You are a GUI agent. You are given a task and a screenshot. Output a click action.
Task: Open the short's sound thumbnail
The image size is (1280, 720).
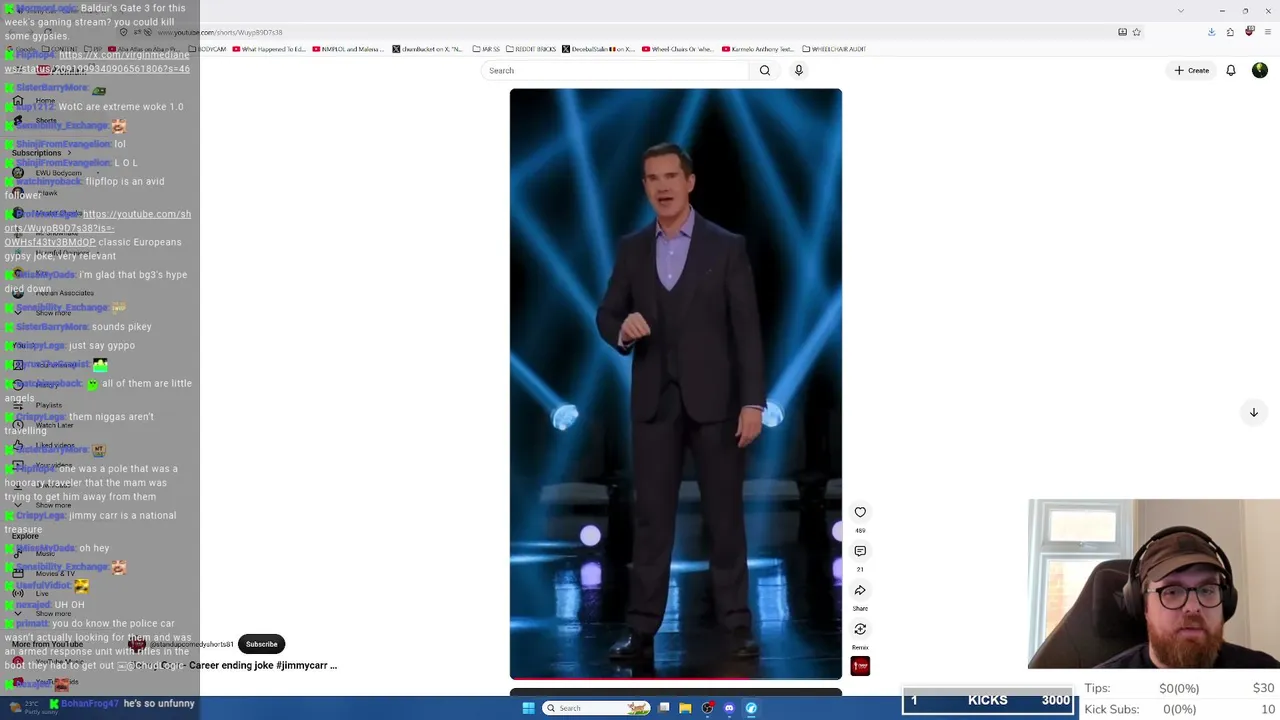pos(860,666)
